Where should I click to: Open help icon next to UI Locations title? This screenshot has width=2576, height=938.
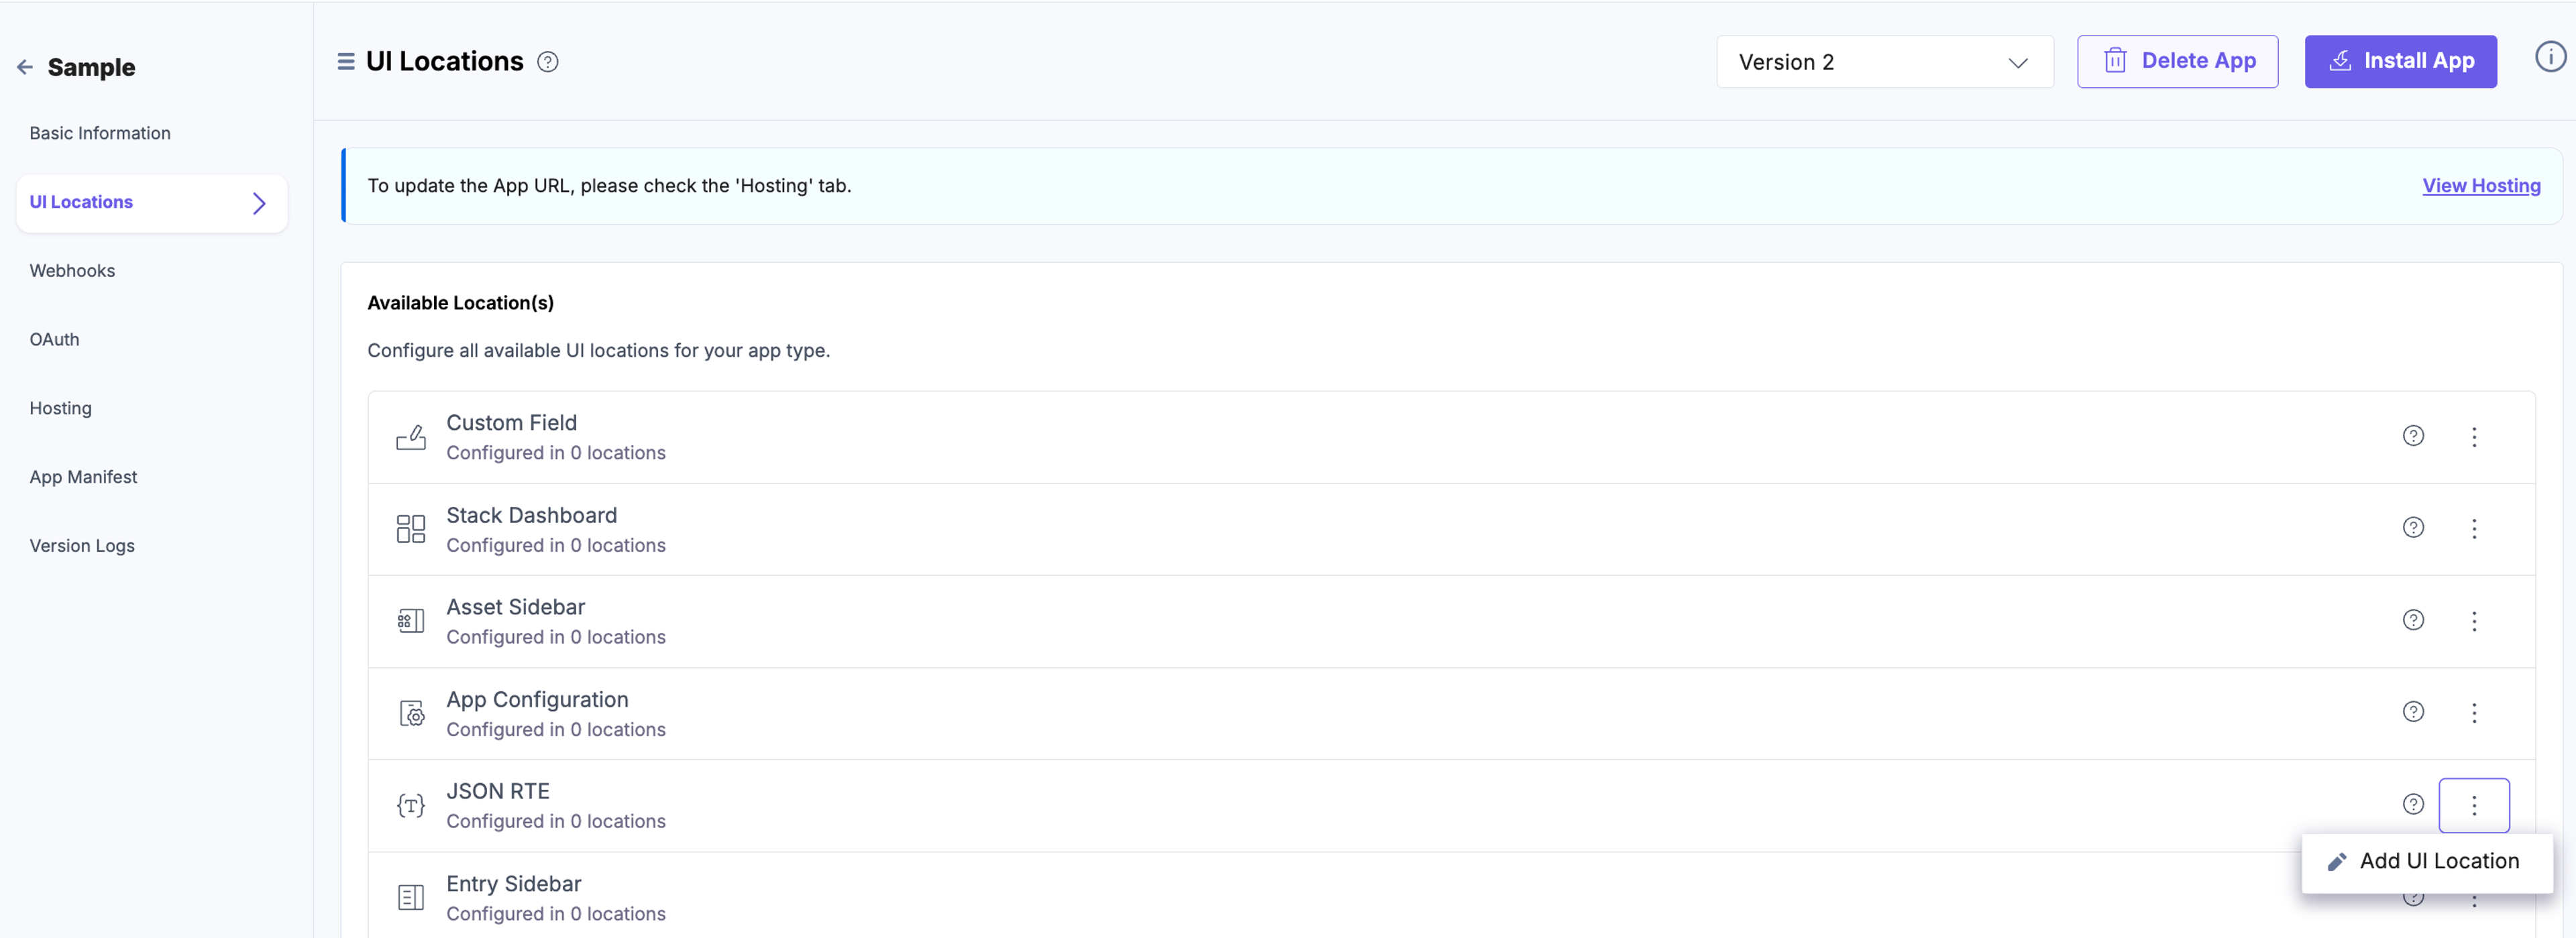547,62
